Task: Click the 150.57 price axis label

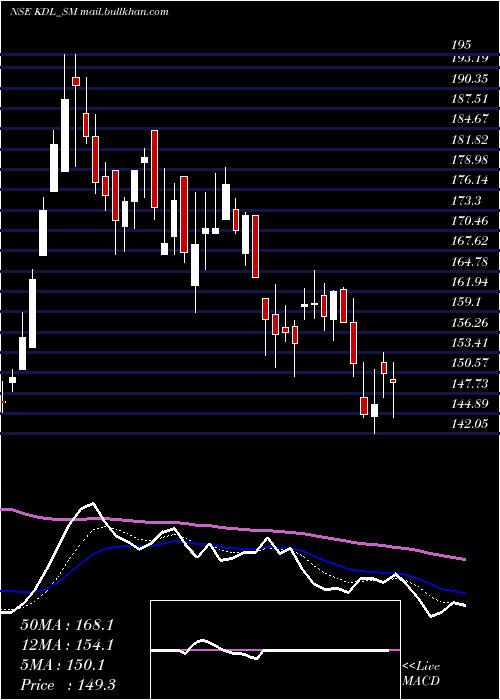Action: tap(469, 363)
